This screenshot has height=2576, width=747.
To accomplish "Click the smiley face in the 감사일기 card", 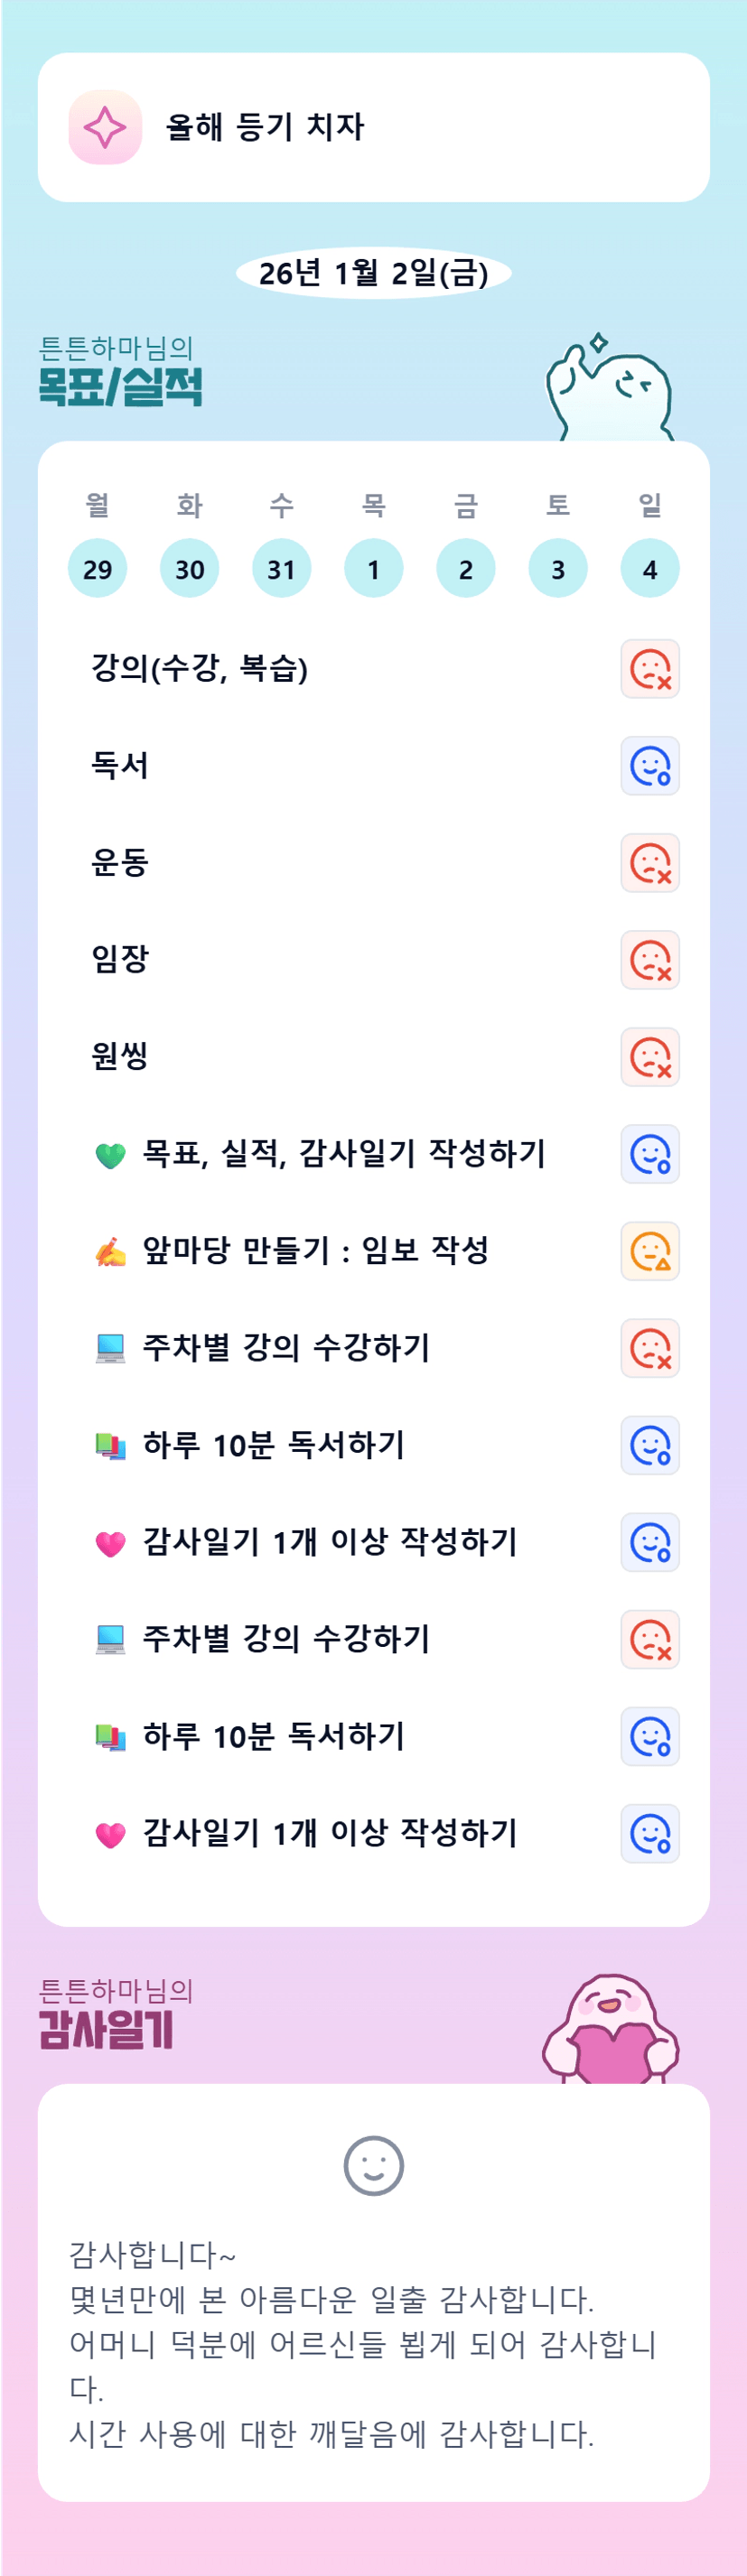I will coord(373,2166).
